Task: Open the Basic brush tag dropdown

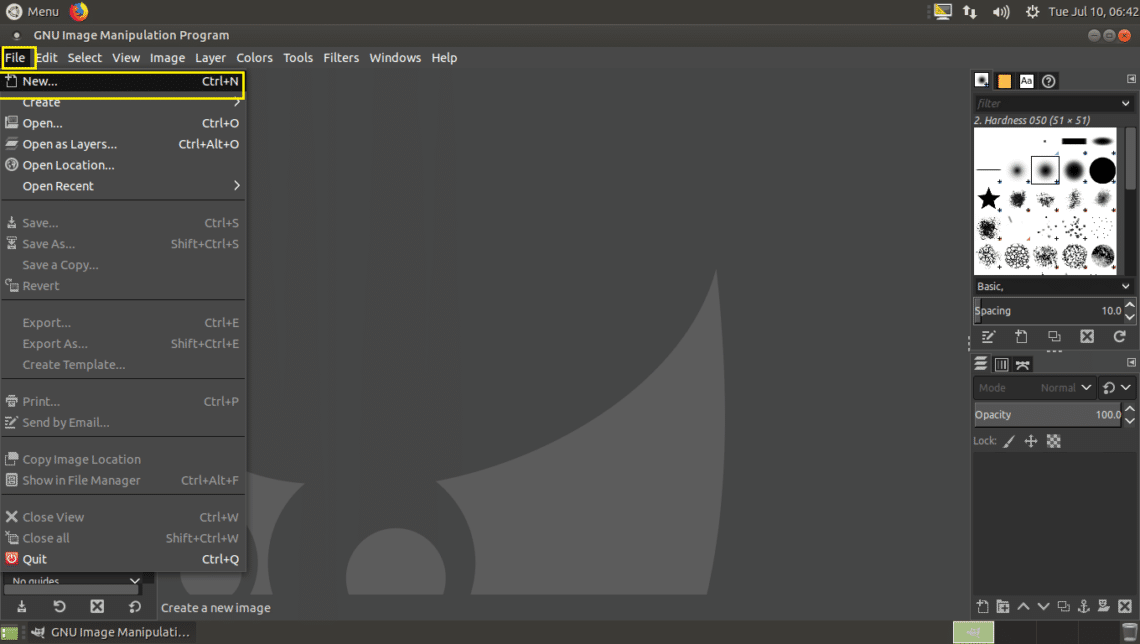Action: (1053, 286)
